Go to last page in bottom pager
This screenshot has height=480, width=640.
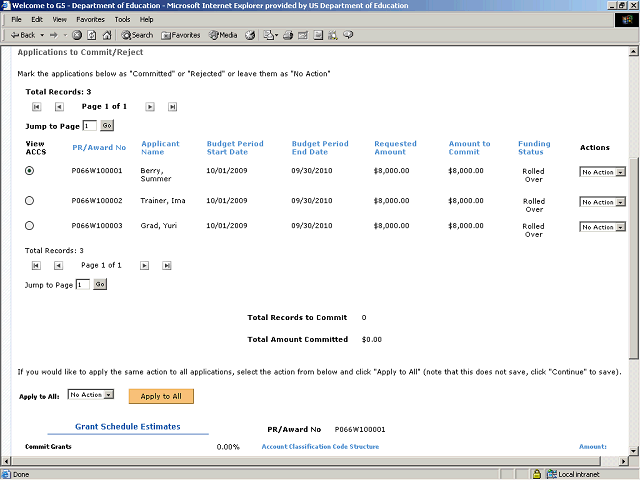point(167,266)
